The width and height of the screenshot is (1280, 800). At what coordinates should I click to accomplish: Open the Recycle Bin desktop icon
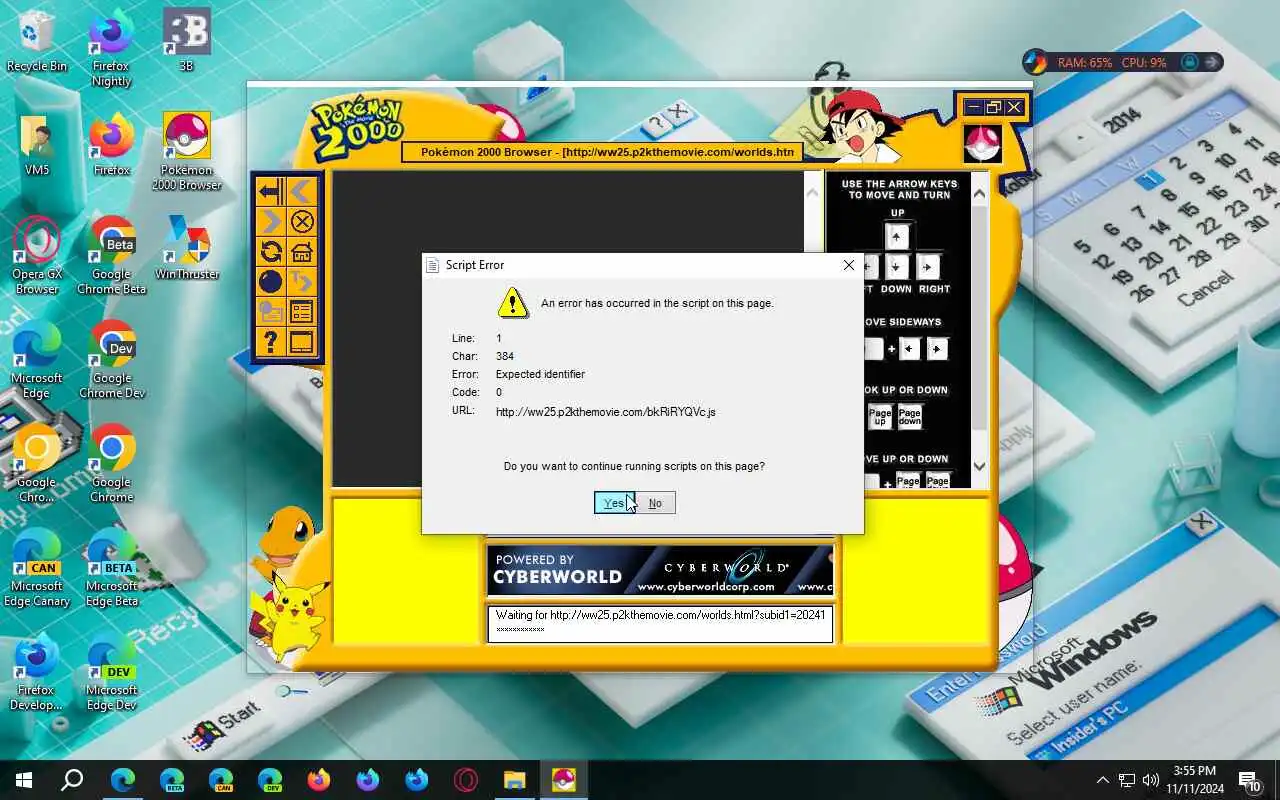[x=37, y=42]
